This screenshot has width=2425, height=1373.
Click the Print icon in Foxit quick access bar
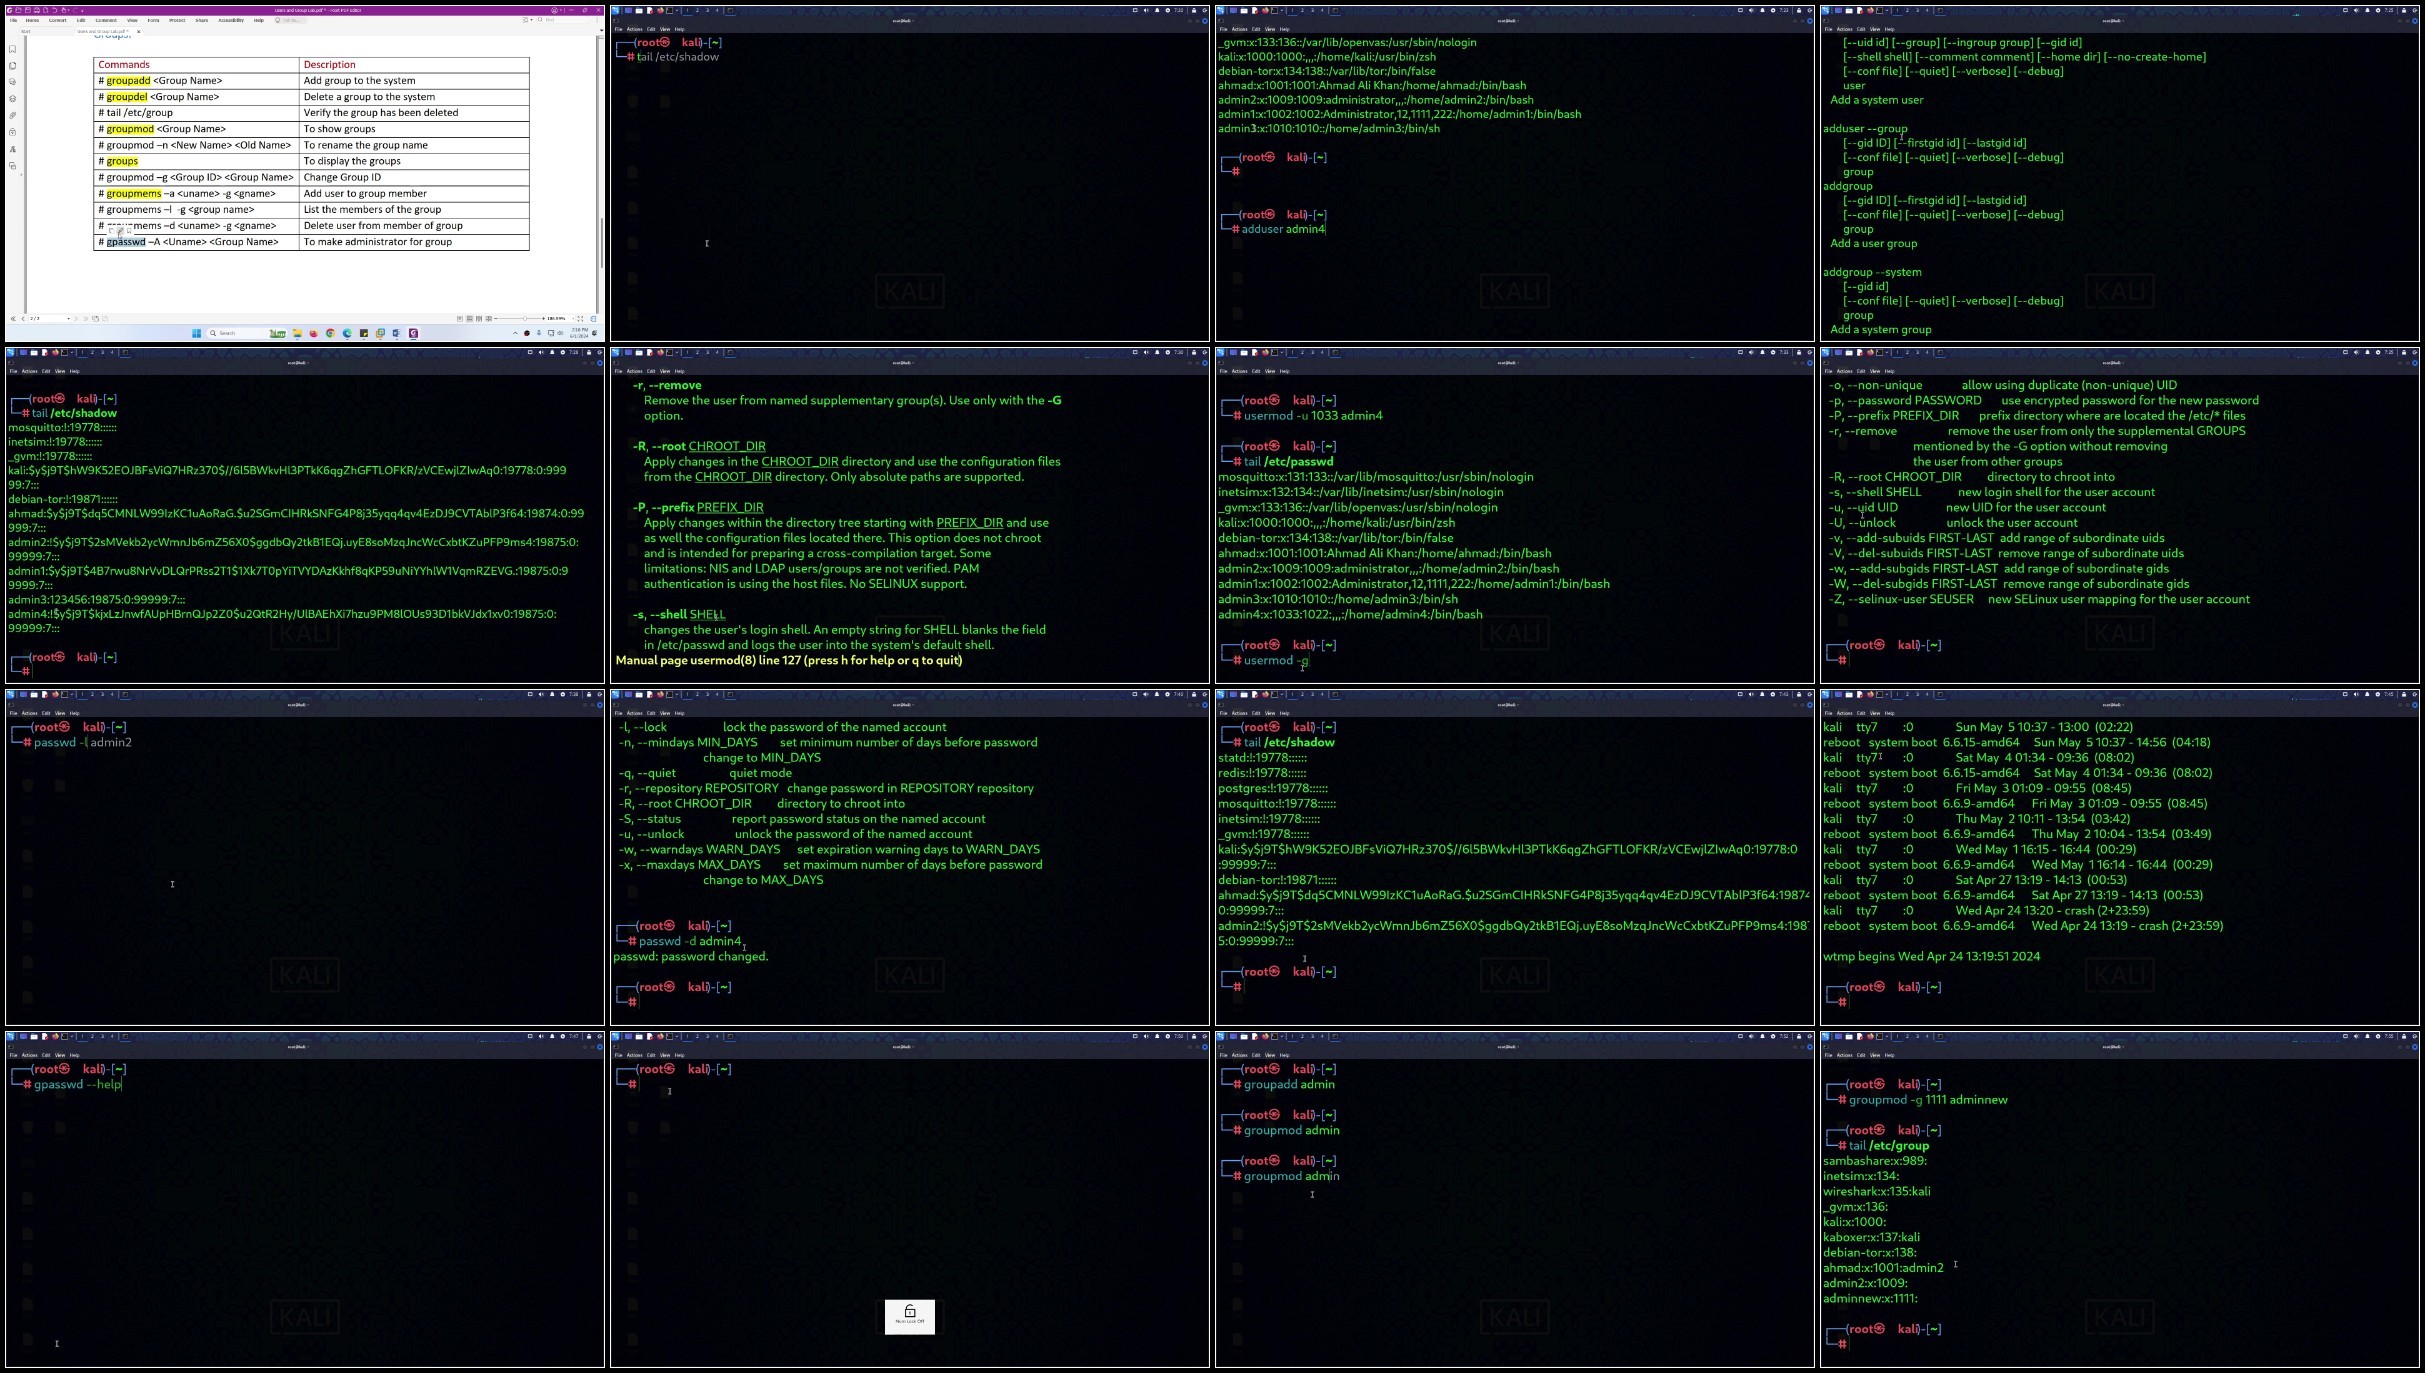point(37,10)
